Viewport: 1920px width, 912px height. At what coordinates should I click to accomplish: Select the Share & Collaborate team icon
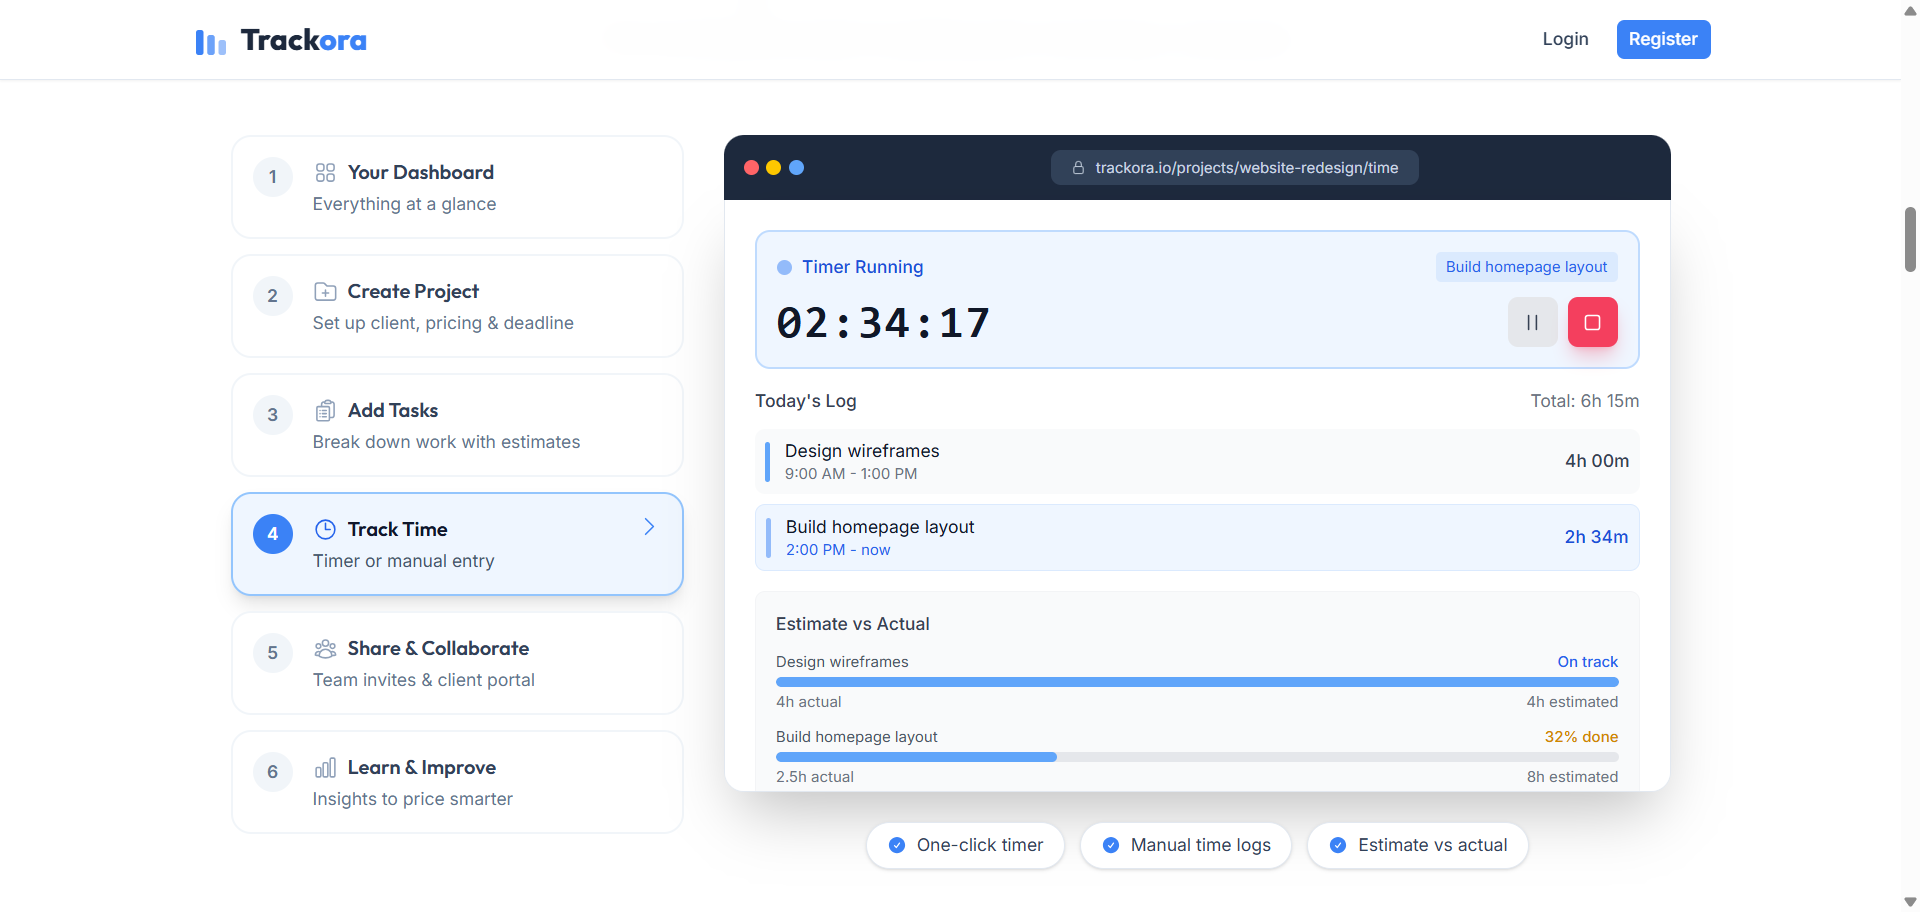tap(325, 648)
